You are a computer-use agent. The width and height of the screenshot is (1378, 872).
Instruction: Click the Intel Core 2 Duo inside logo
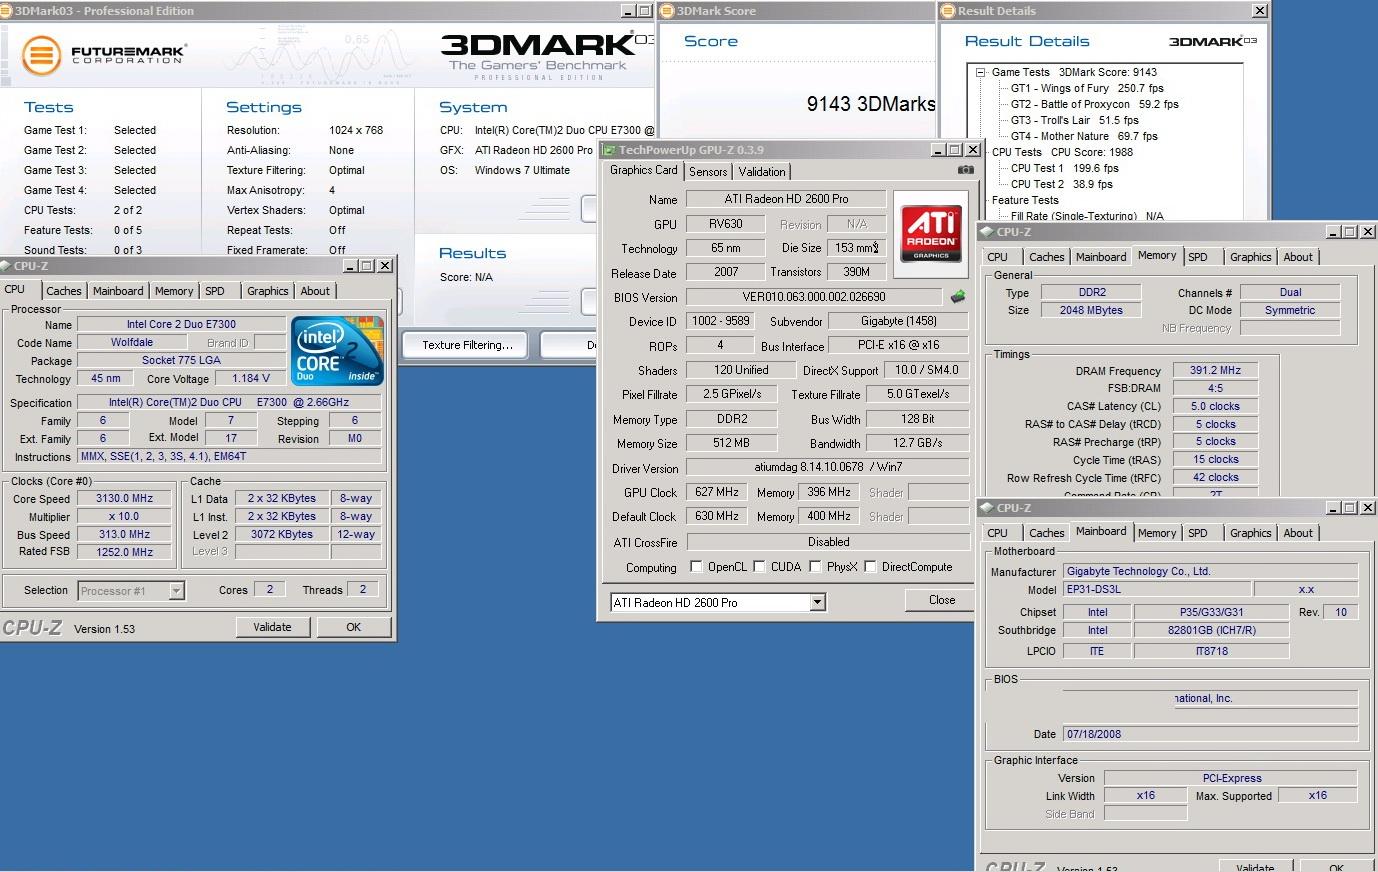coord(337,351)
